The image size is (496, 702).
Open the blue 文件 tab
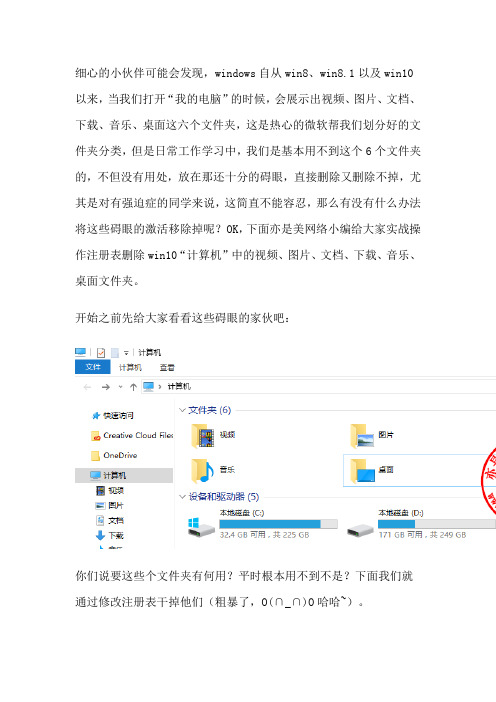pyautogui.click(x=93, y=367)
